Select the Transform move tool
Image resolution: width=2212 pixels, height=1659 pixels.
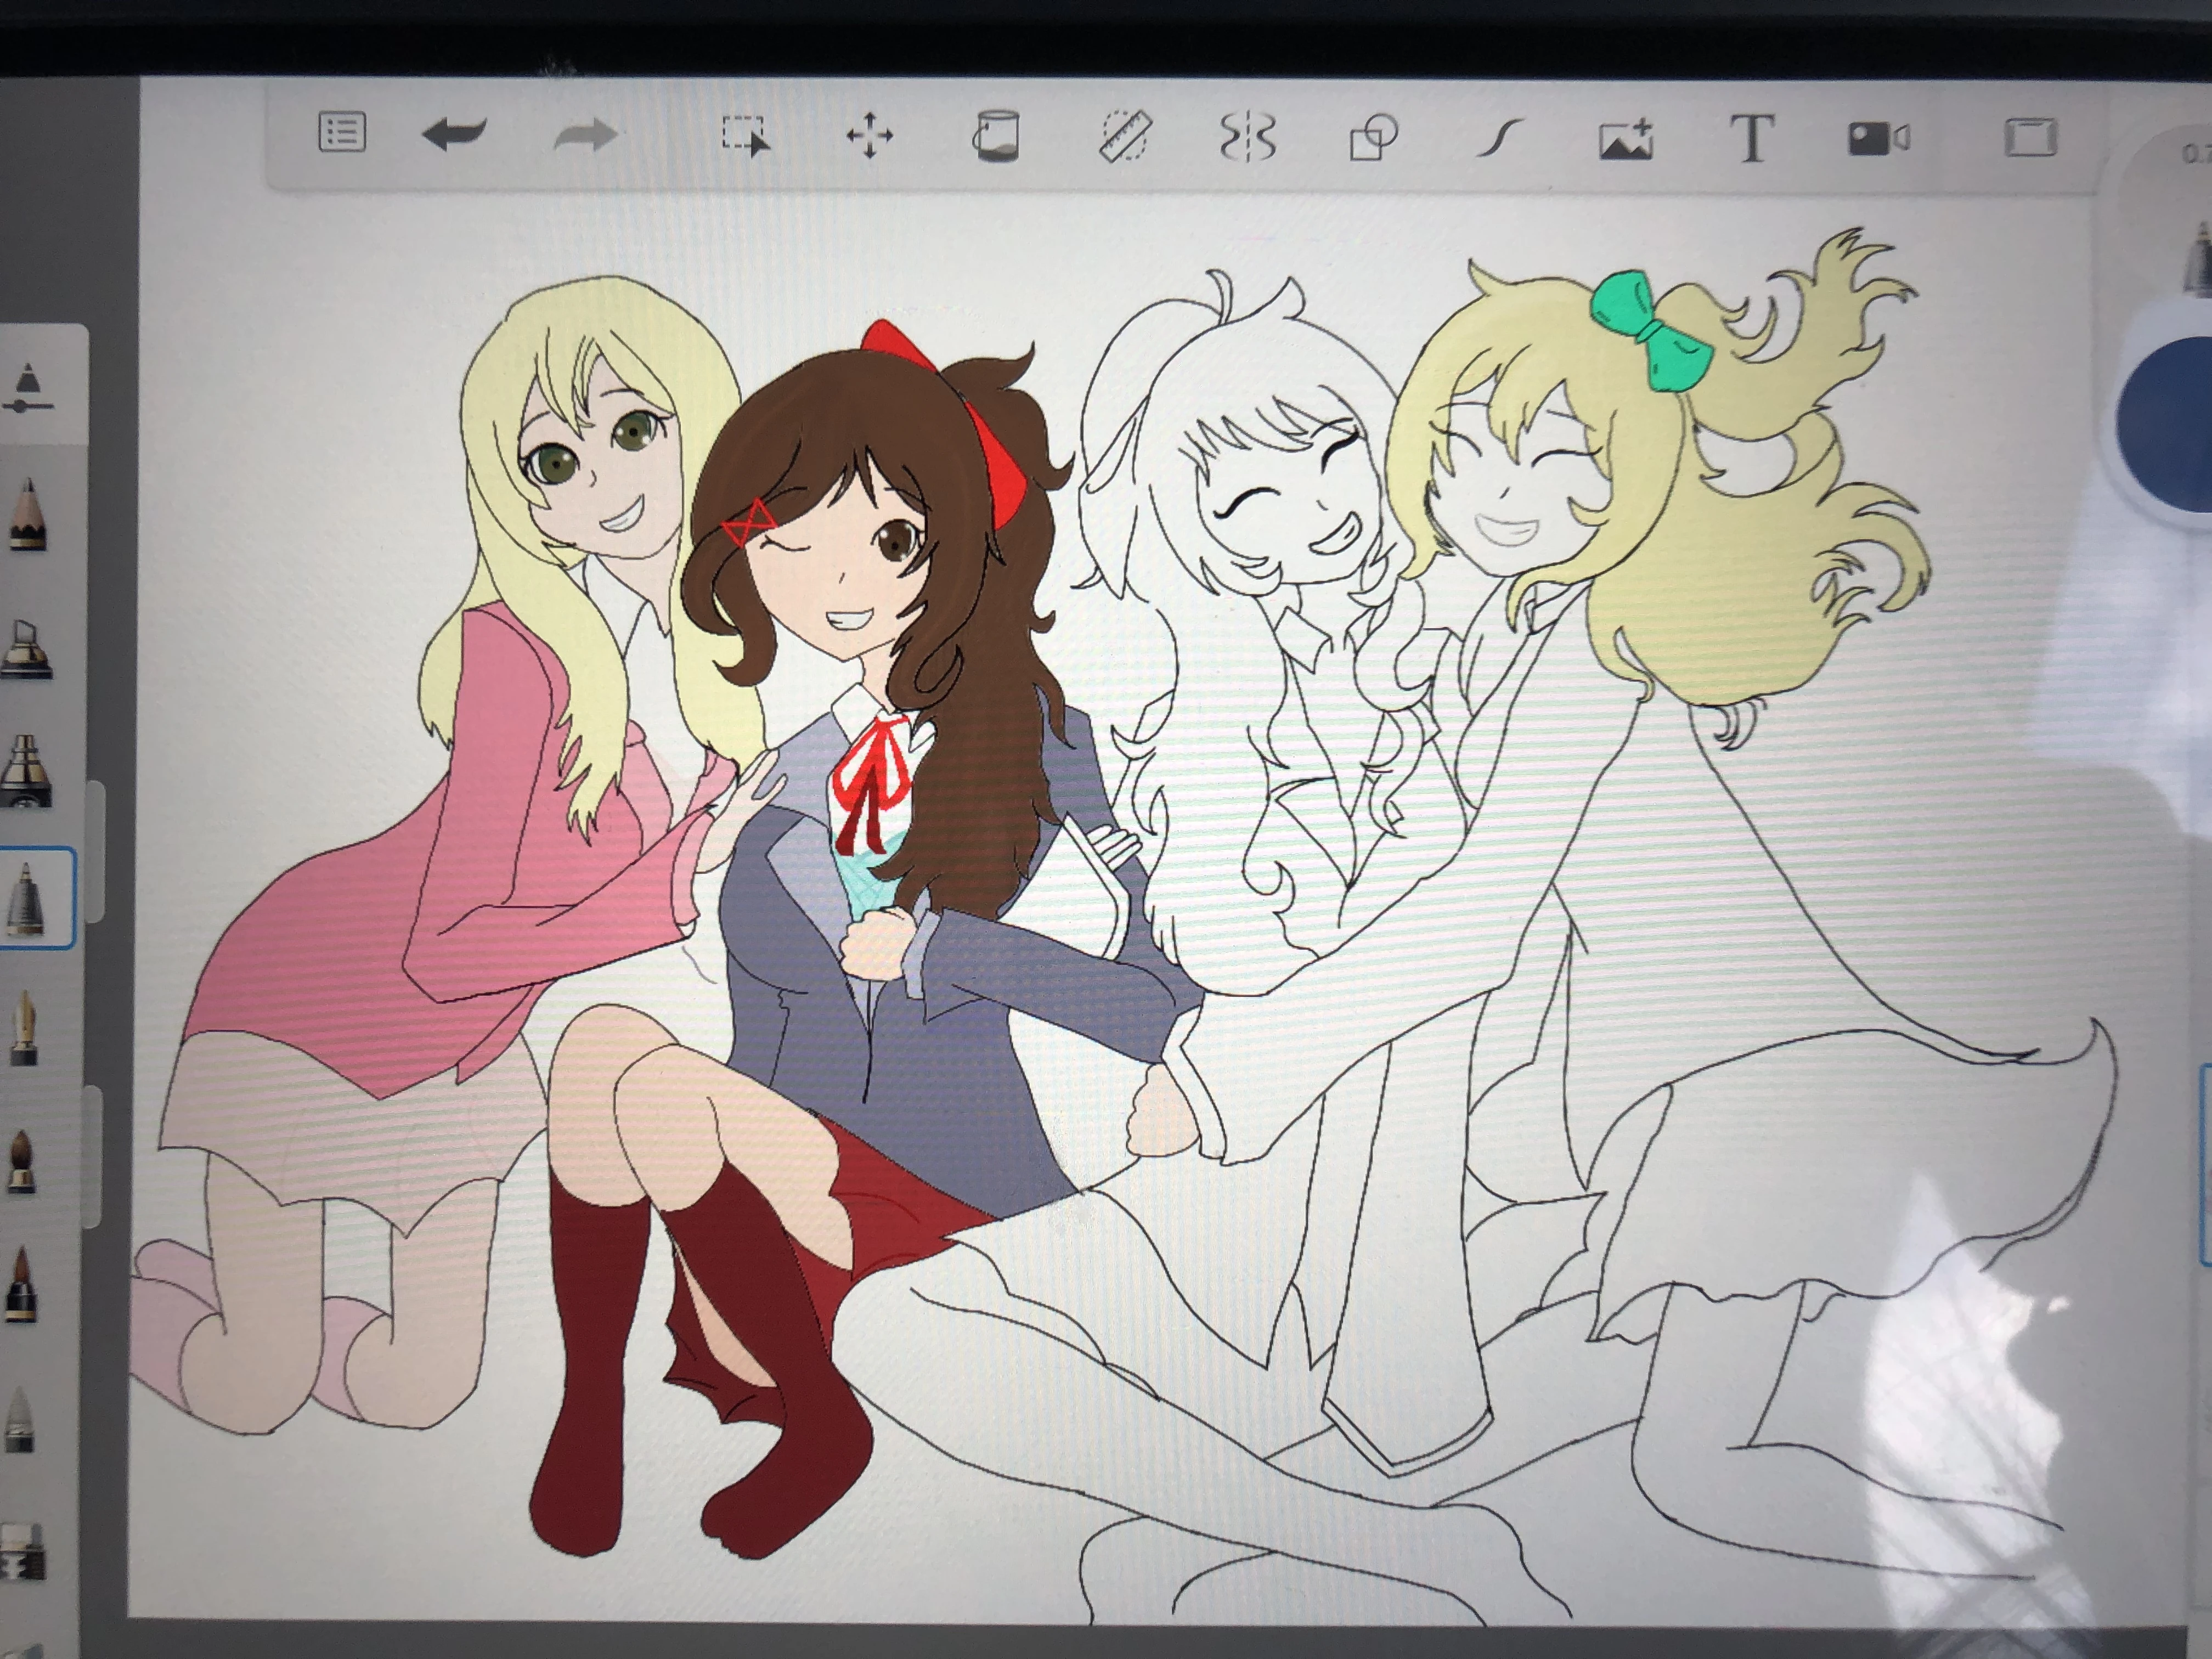869,136
